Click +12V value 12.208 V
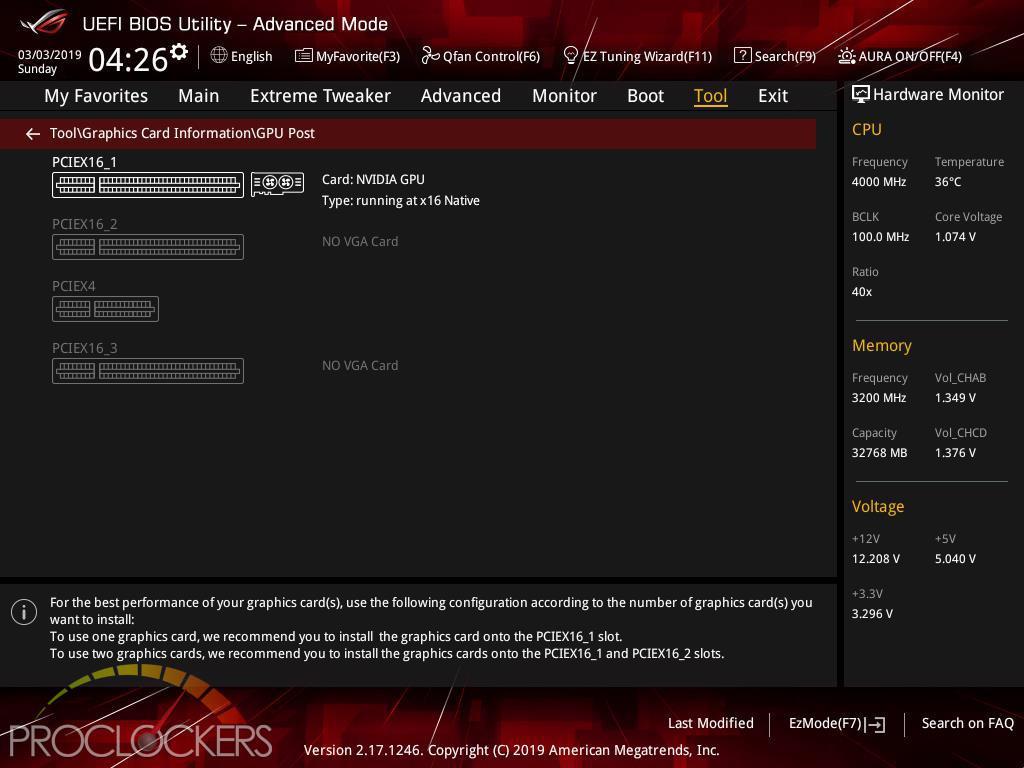Image resolution: width=1024 pixels, height=768 pixels. (876, 559)
